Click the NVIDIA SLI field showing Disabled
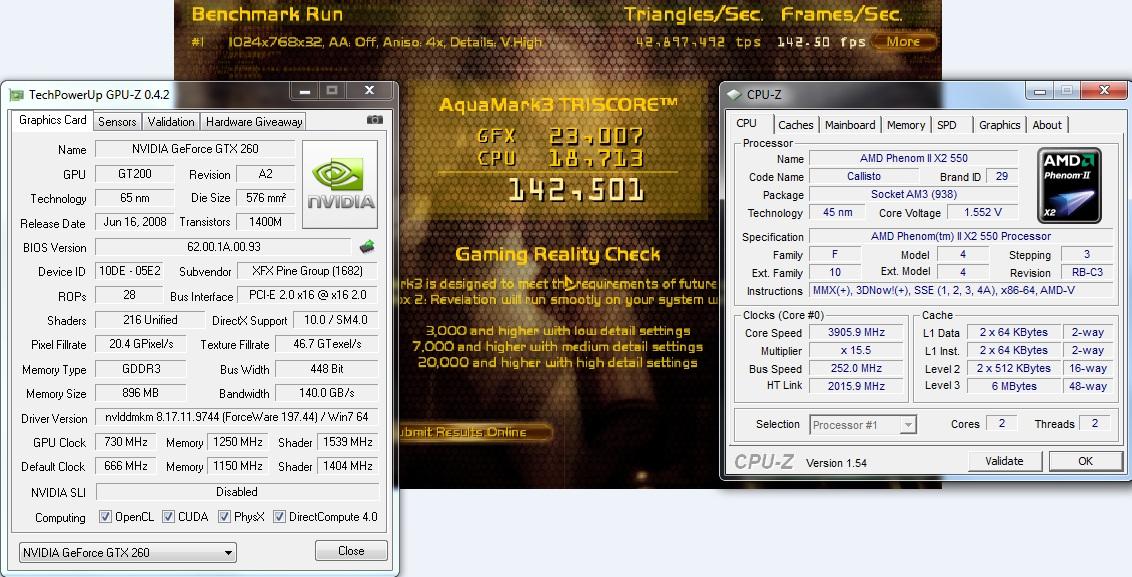The width and height of the screenshot is (1132, 577). (237, 492)
